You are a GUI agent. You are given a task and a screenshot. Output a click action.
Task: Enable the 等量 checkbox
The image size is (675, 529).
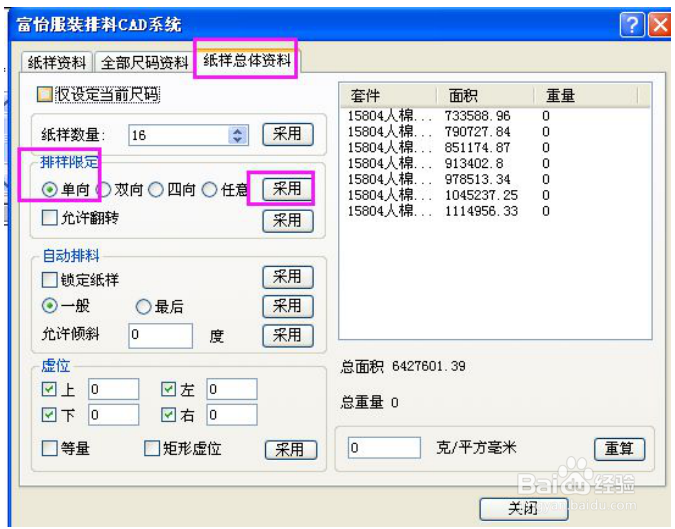[49, 448]
